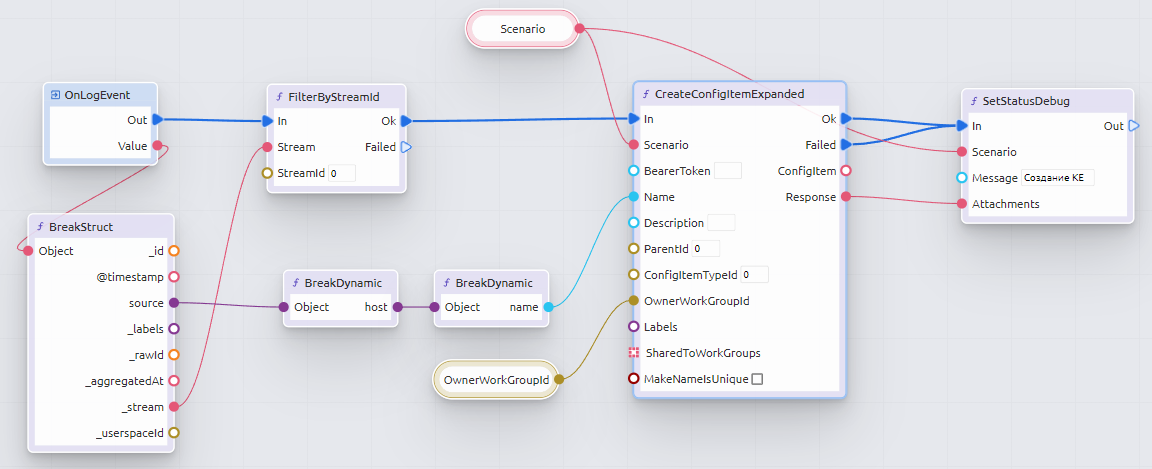
Task: Click the source pin on BreakStruct
Action: (173, 302)
